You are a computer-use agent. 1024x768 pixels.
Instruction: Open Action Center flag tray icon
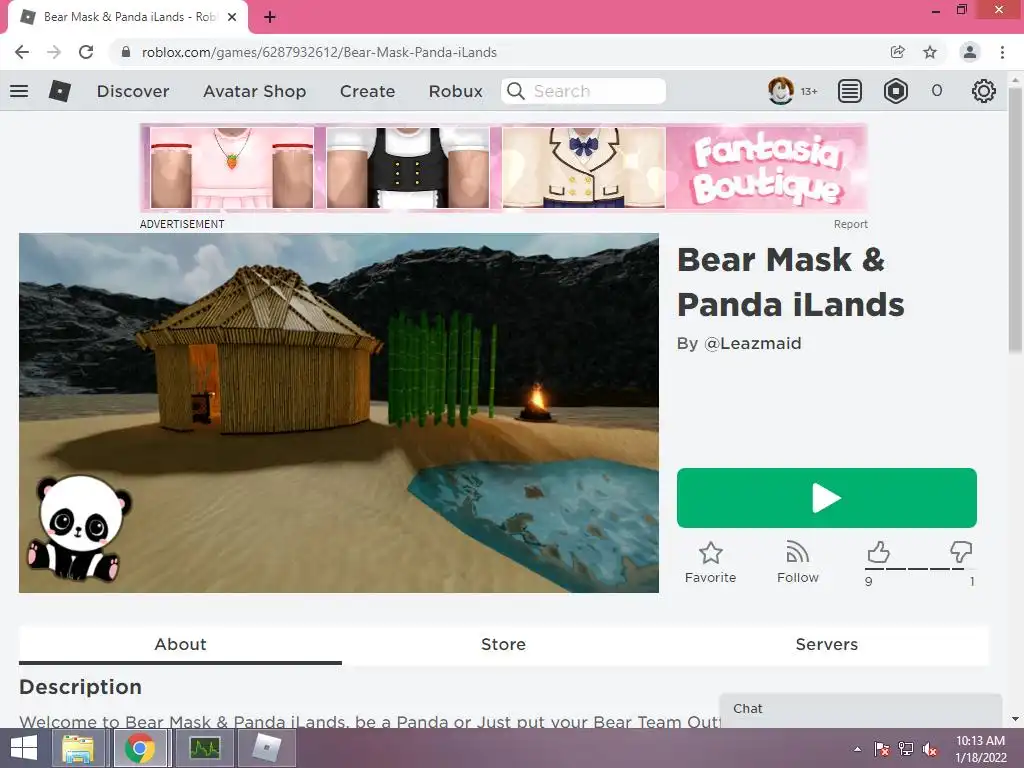[882, 749]
